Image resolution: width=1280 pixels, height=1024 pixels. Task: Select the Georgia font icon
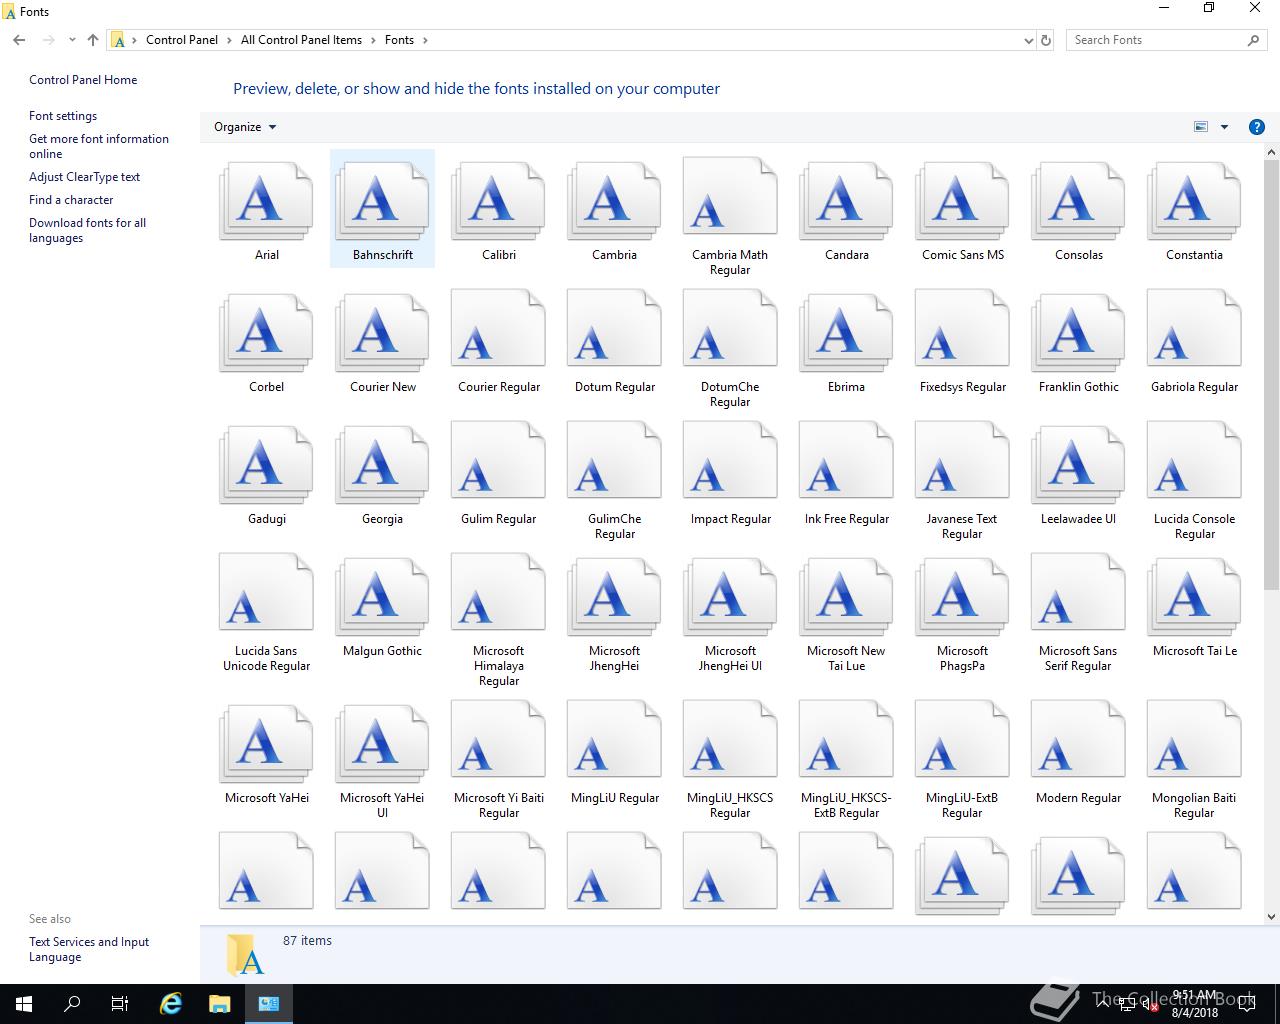[x=382, y=463]
